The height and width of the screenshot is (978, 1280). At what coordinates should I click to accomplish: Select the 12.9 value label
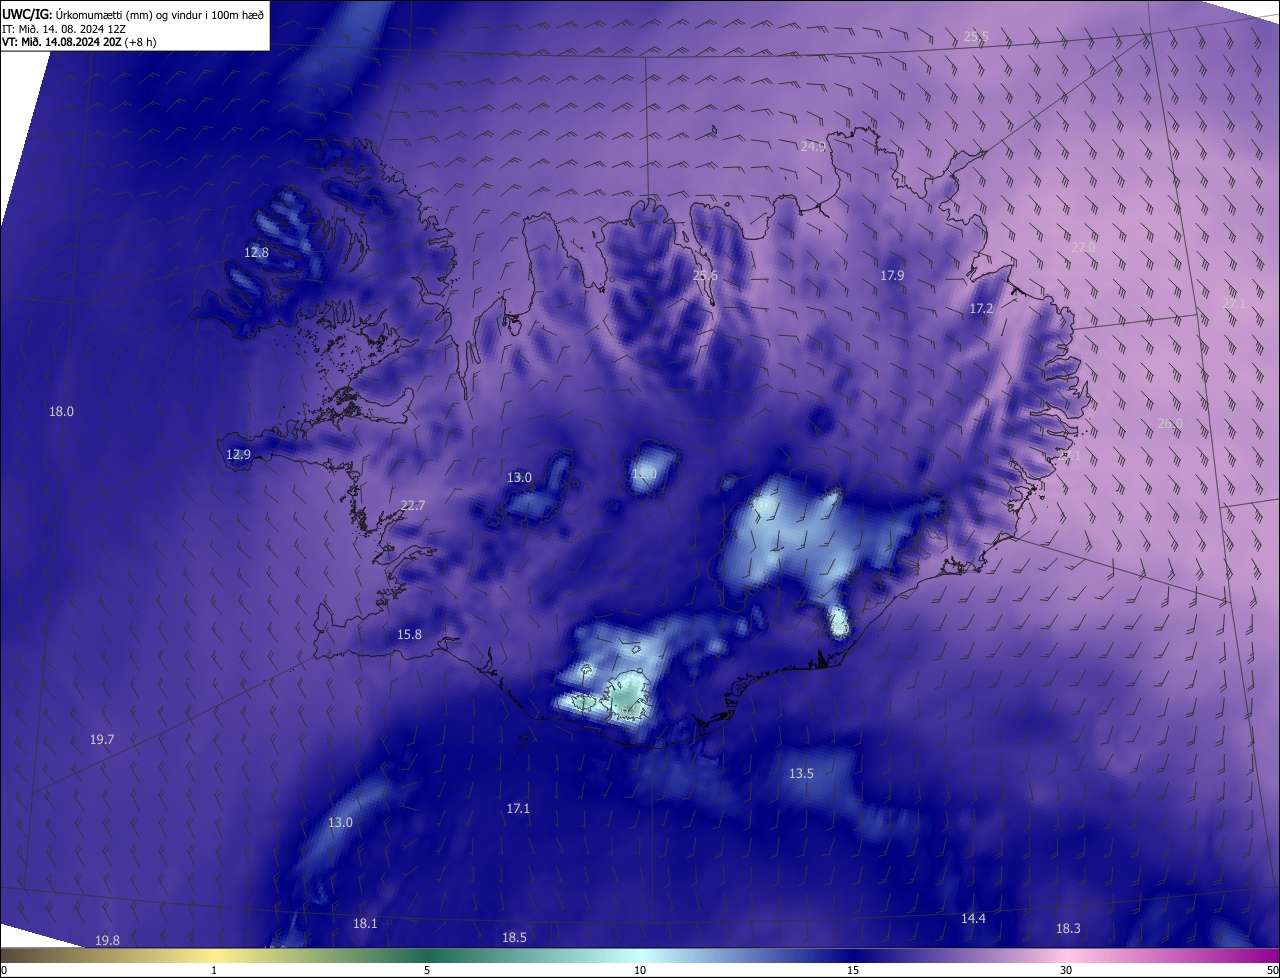pyautogui.click(x=238, y=455)
